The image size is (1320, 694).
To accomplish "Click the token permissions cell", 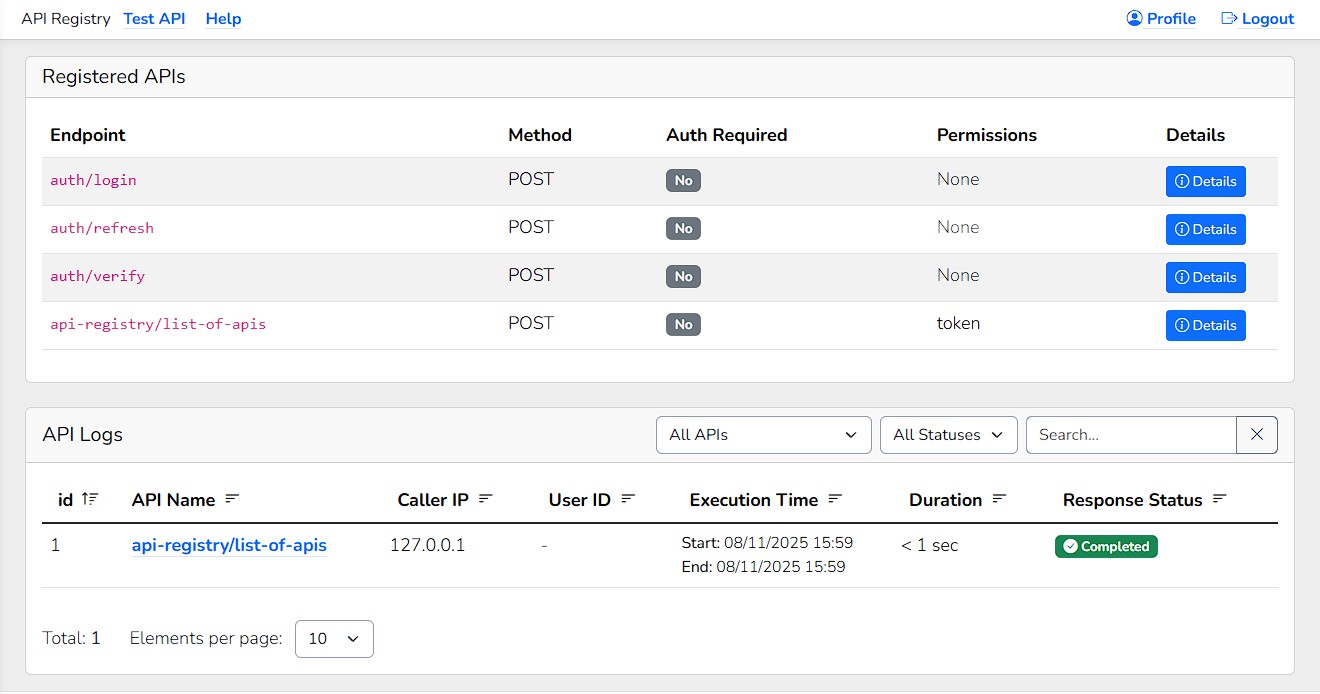I will (958, 324).
